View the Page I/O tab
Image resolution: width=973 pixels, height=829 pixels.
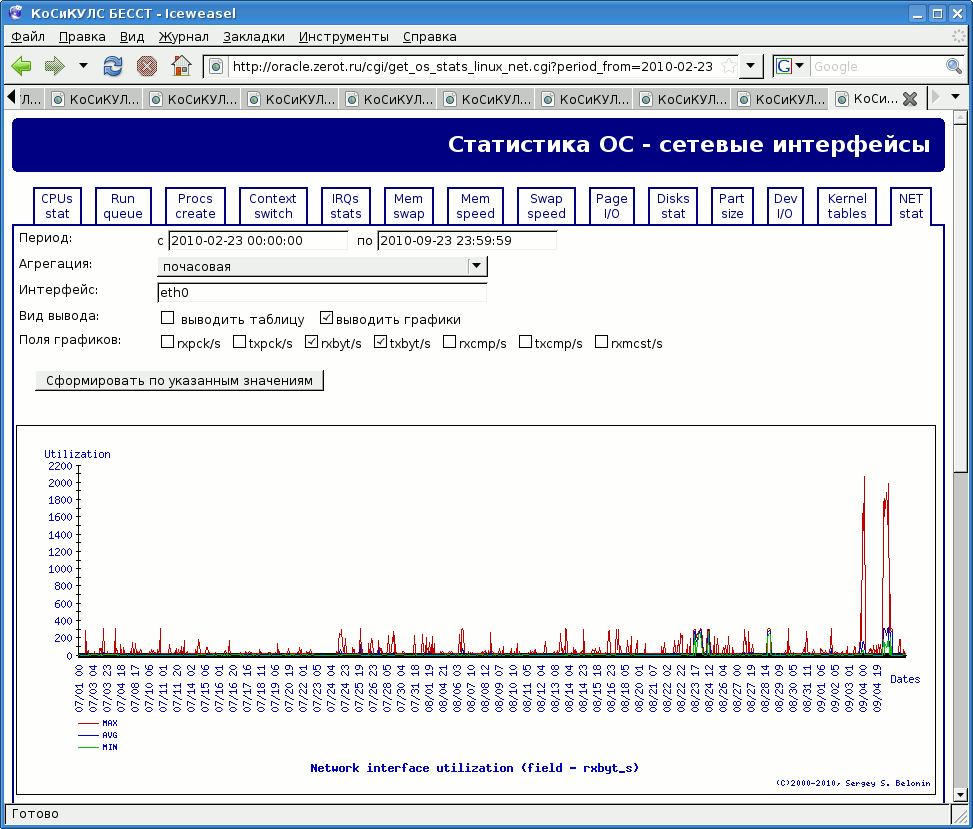(x=612, y=206)
